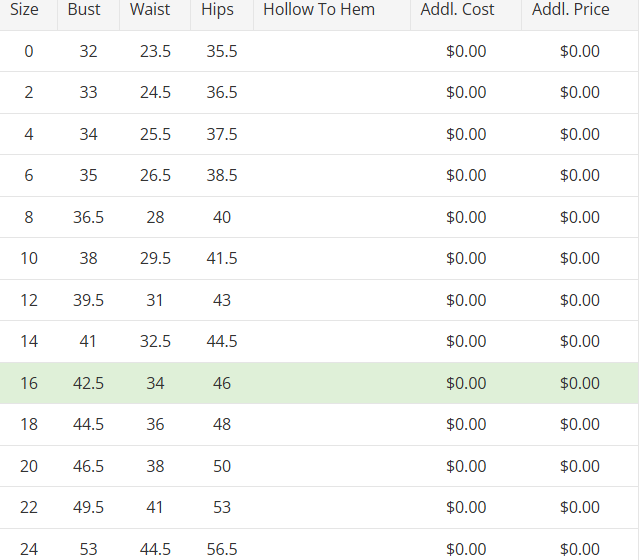
Task: Select the Addl. Price column header
Action: click(x=571, y=10)
